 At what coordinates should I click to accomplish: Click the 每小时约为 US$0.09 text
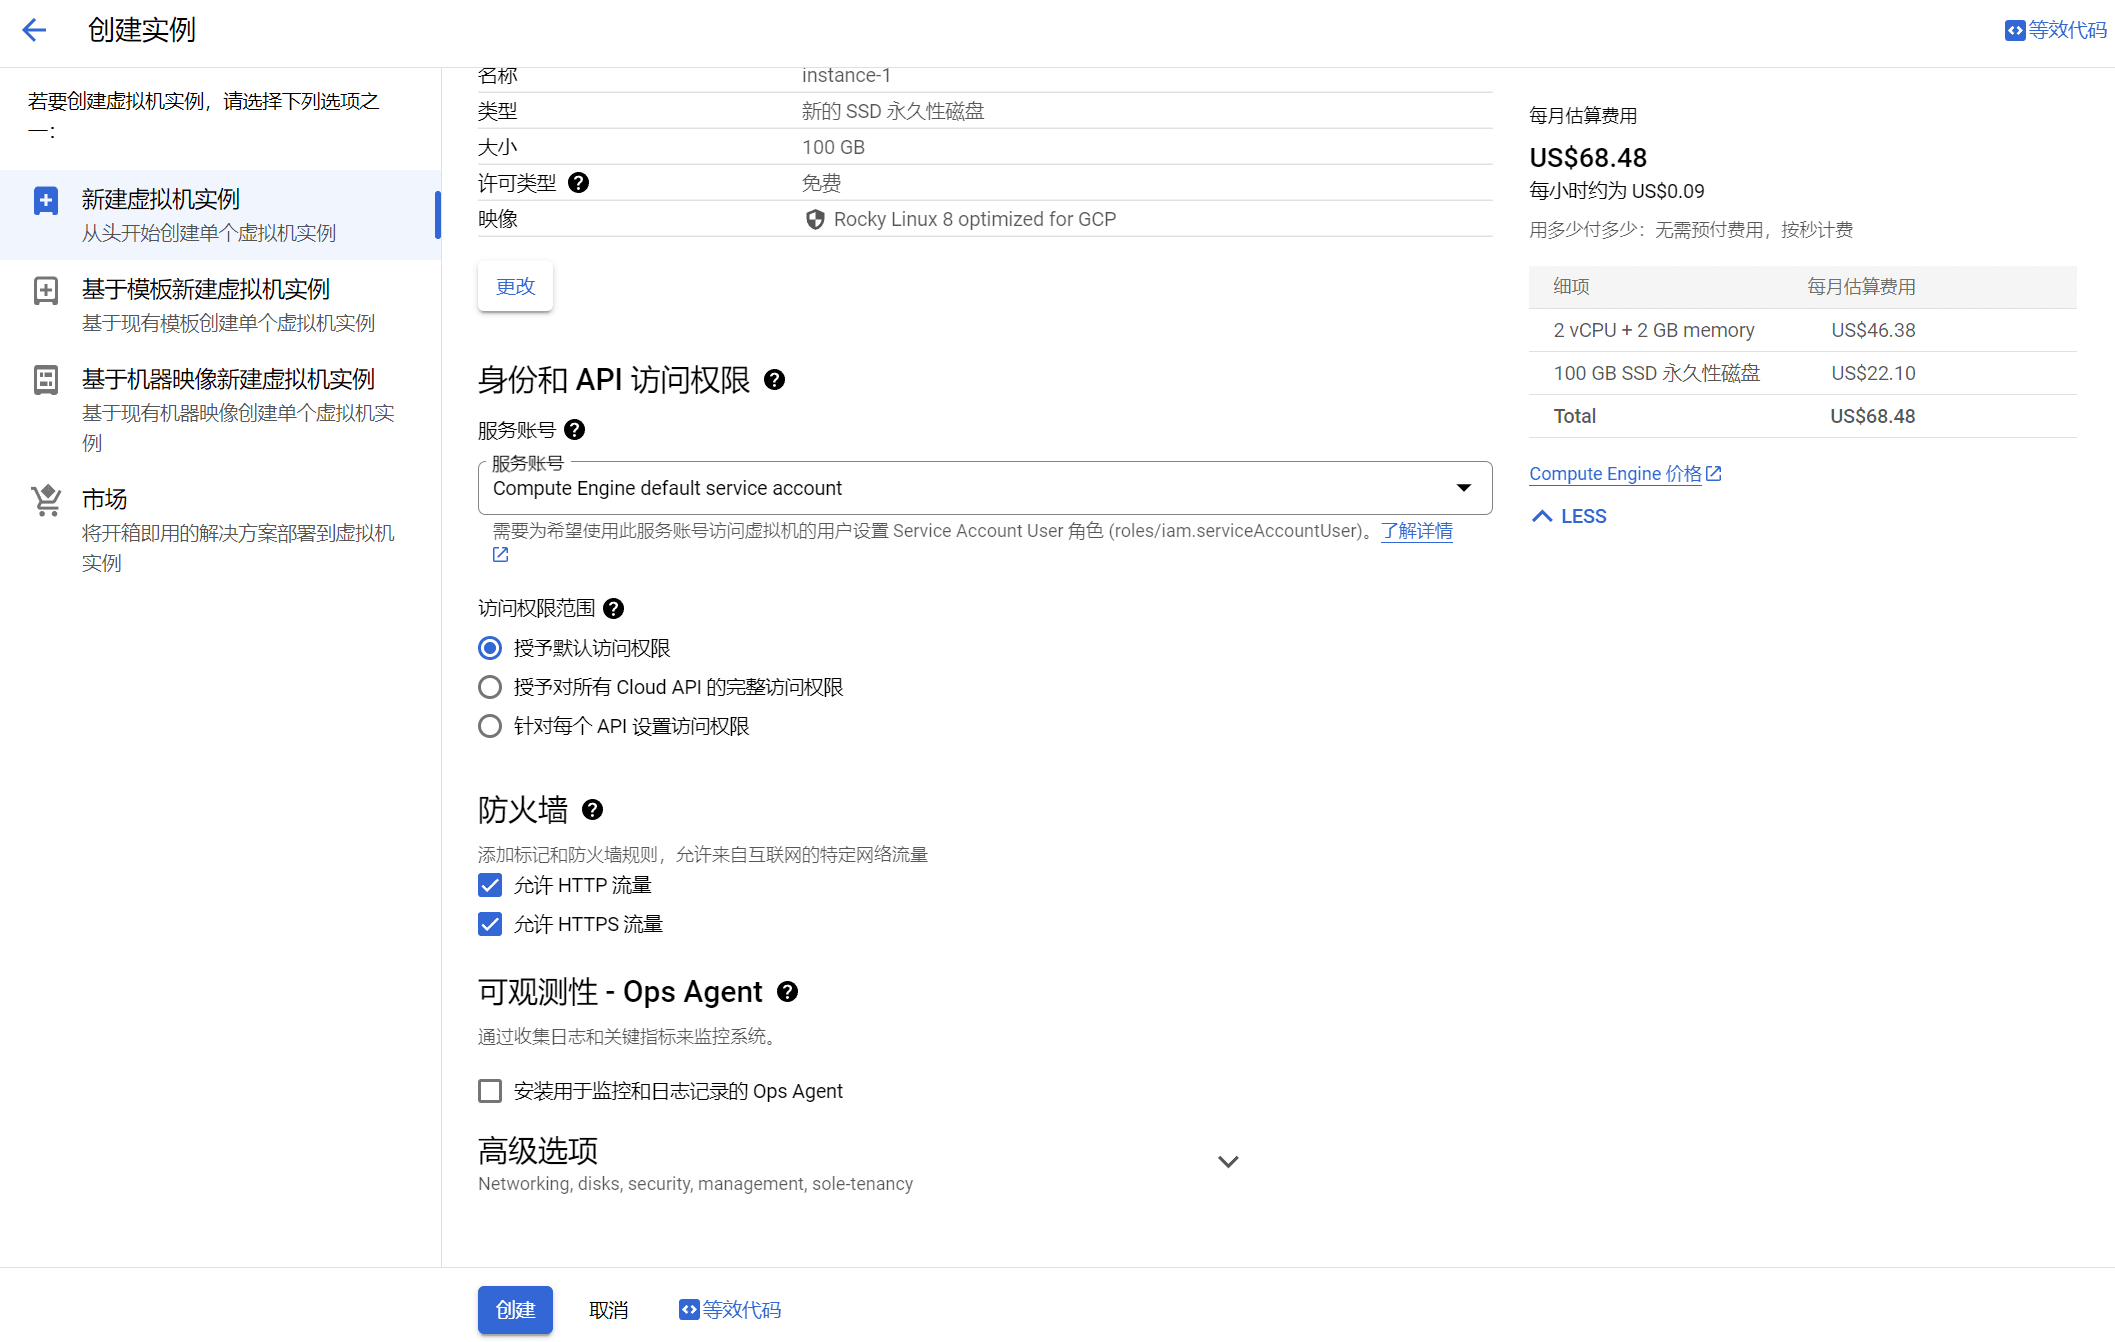[1616, 191]
